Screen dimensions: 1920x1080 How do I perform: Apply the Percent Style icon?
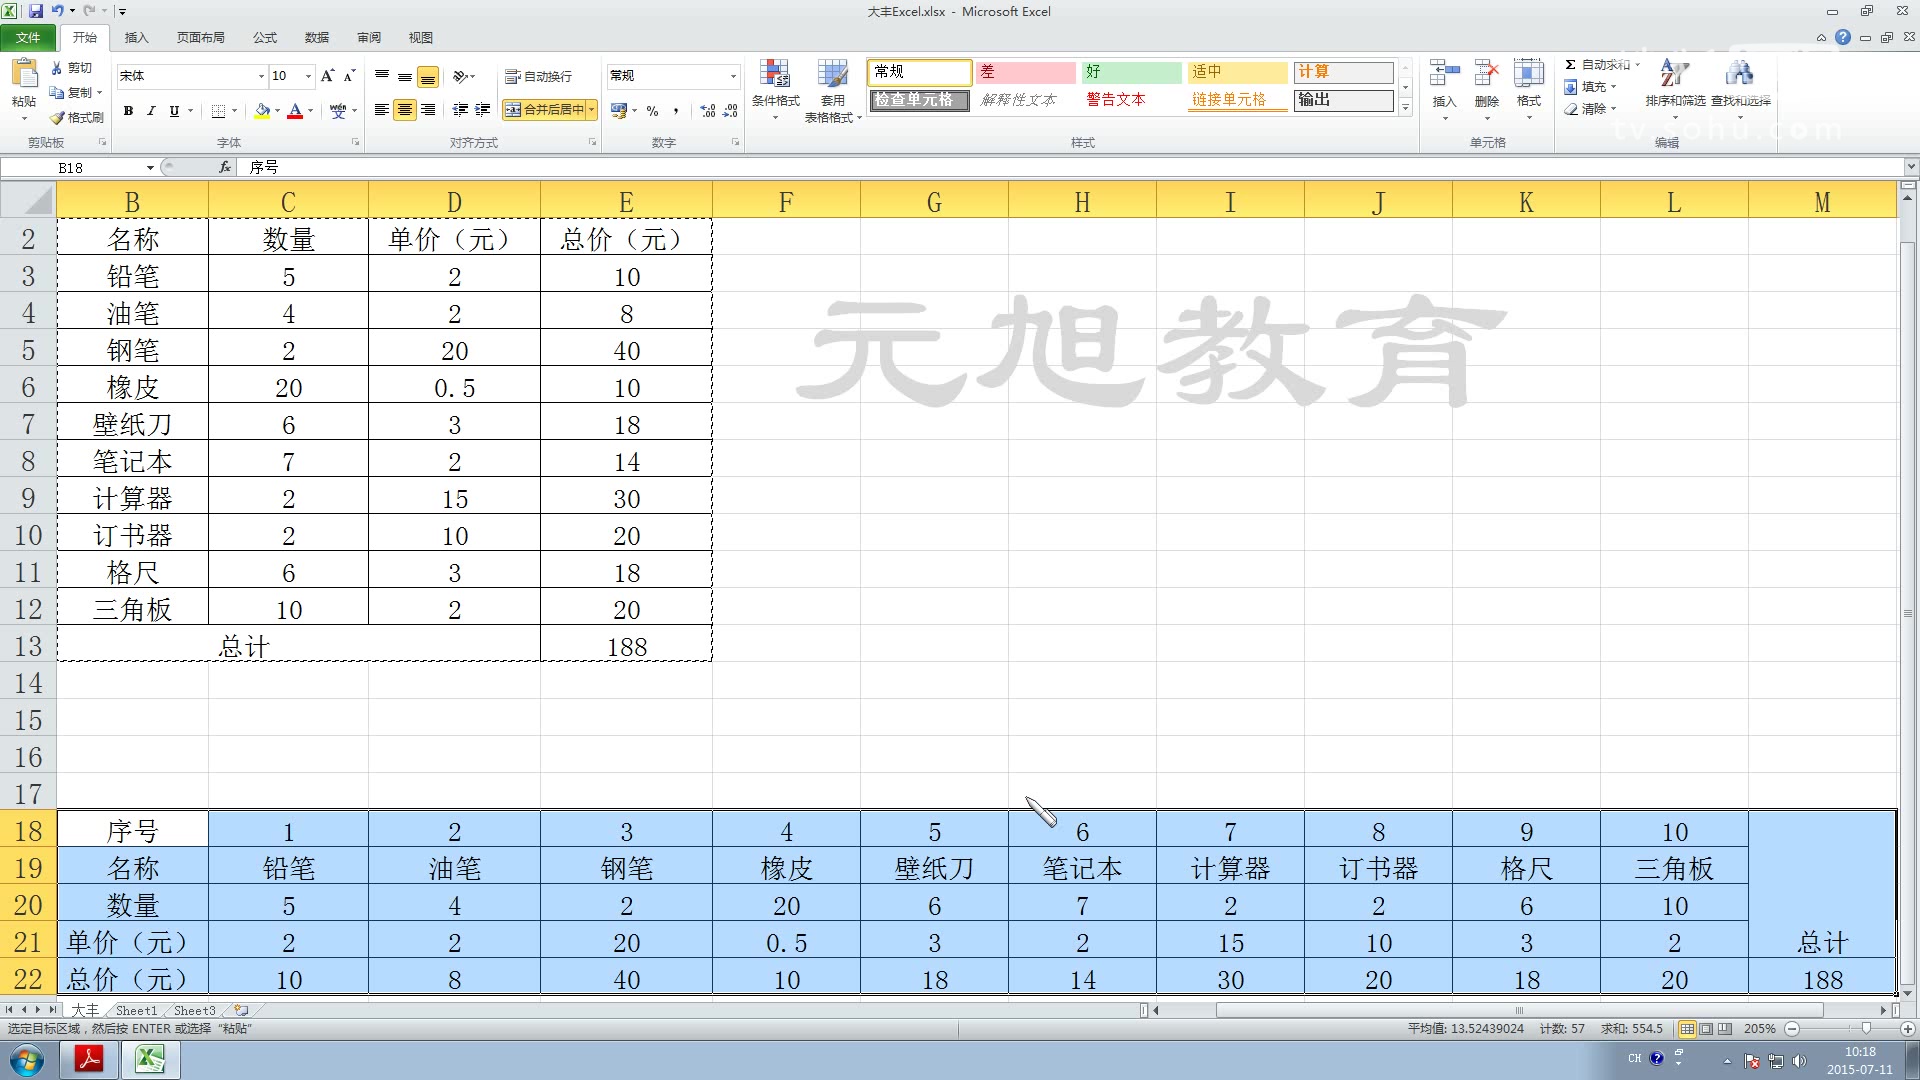coord(653,111)
